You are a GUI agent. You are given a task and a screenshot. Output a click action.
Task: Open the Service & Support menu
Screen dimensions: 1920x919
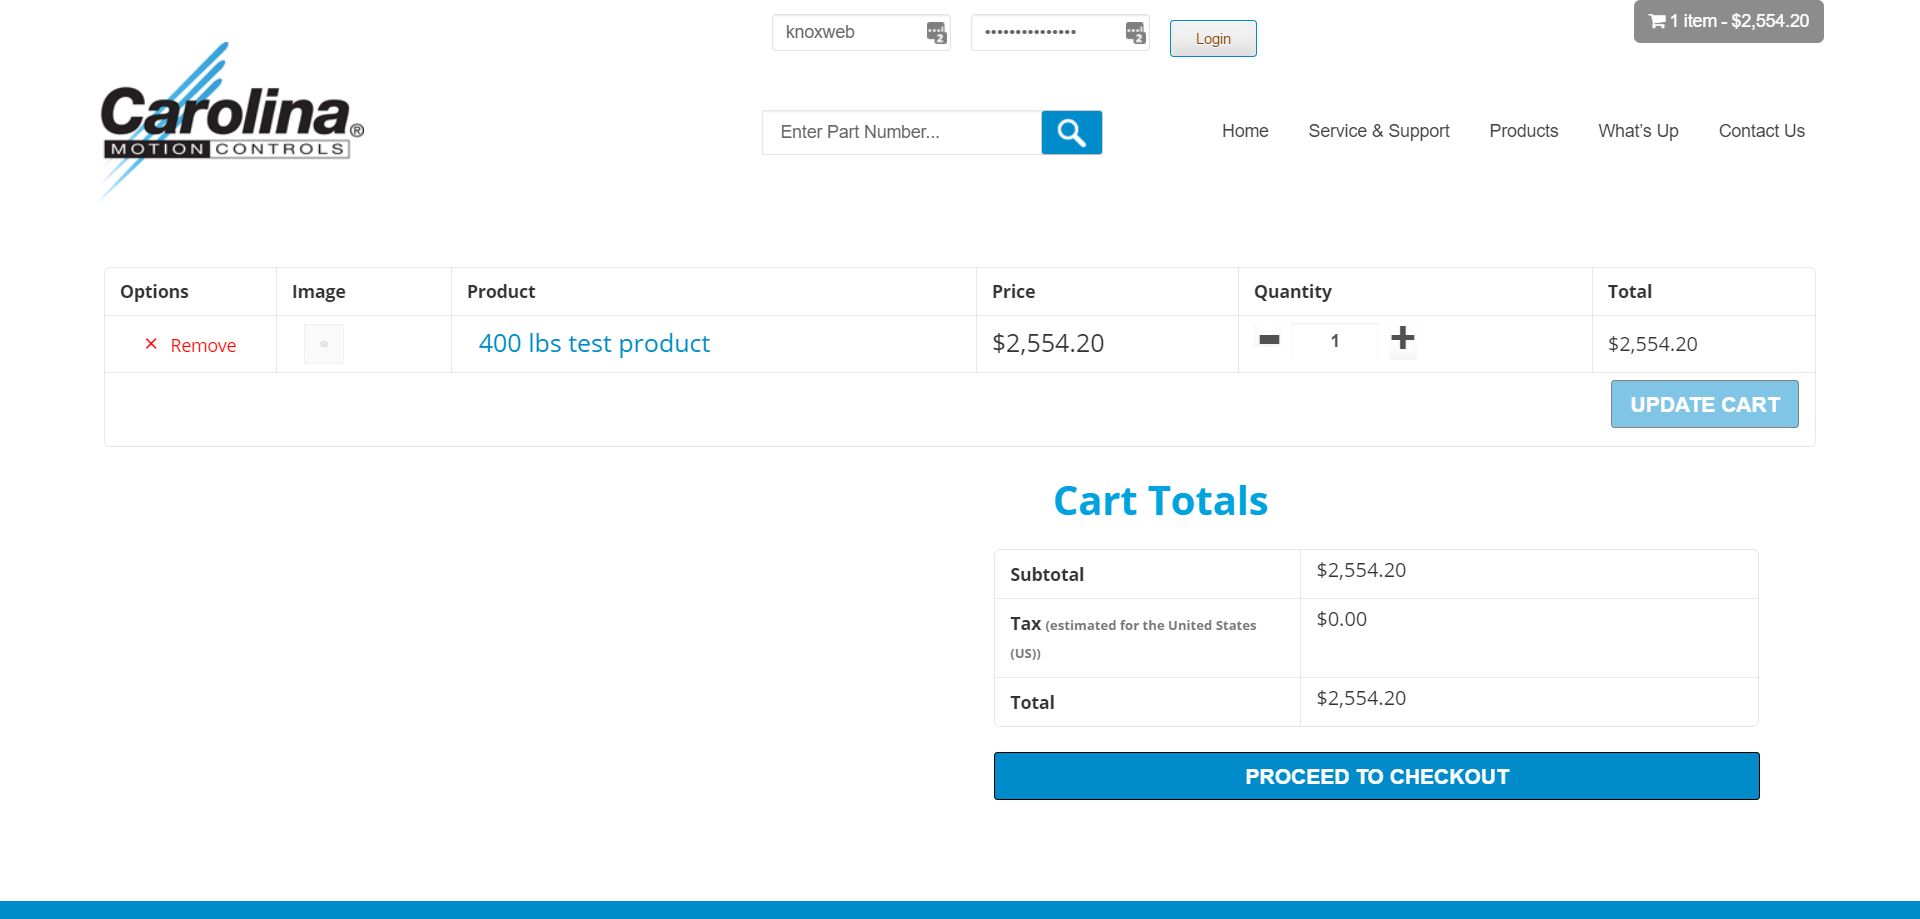(1378, 131)
